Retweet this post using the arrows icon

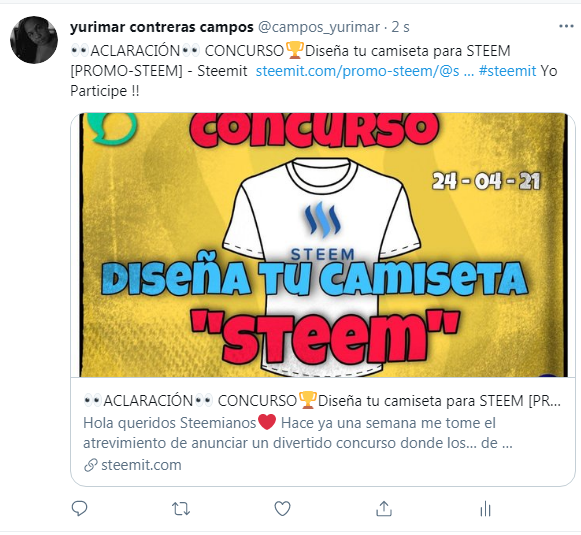(x=181, y=509)
